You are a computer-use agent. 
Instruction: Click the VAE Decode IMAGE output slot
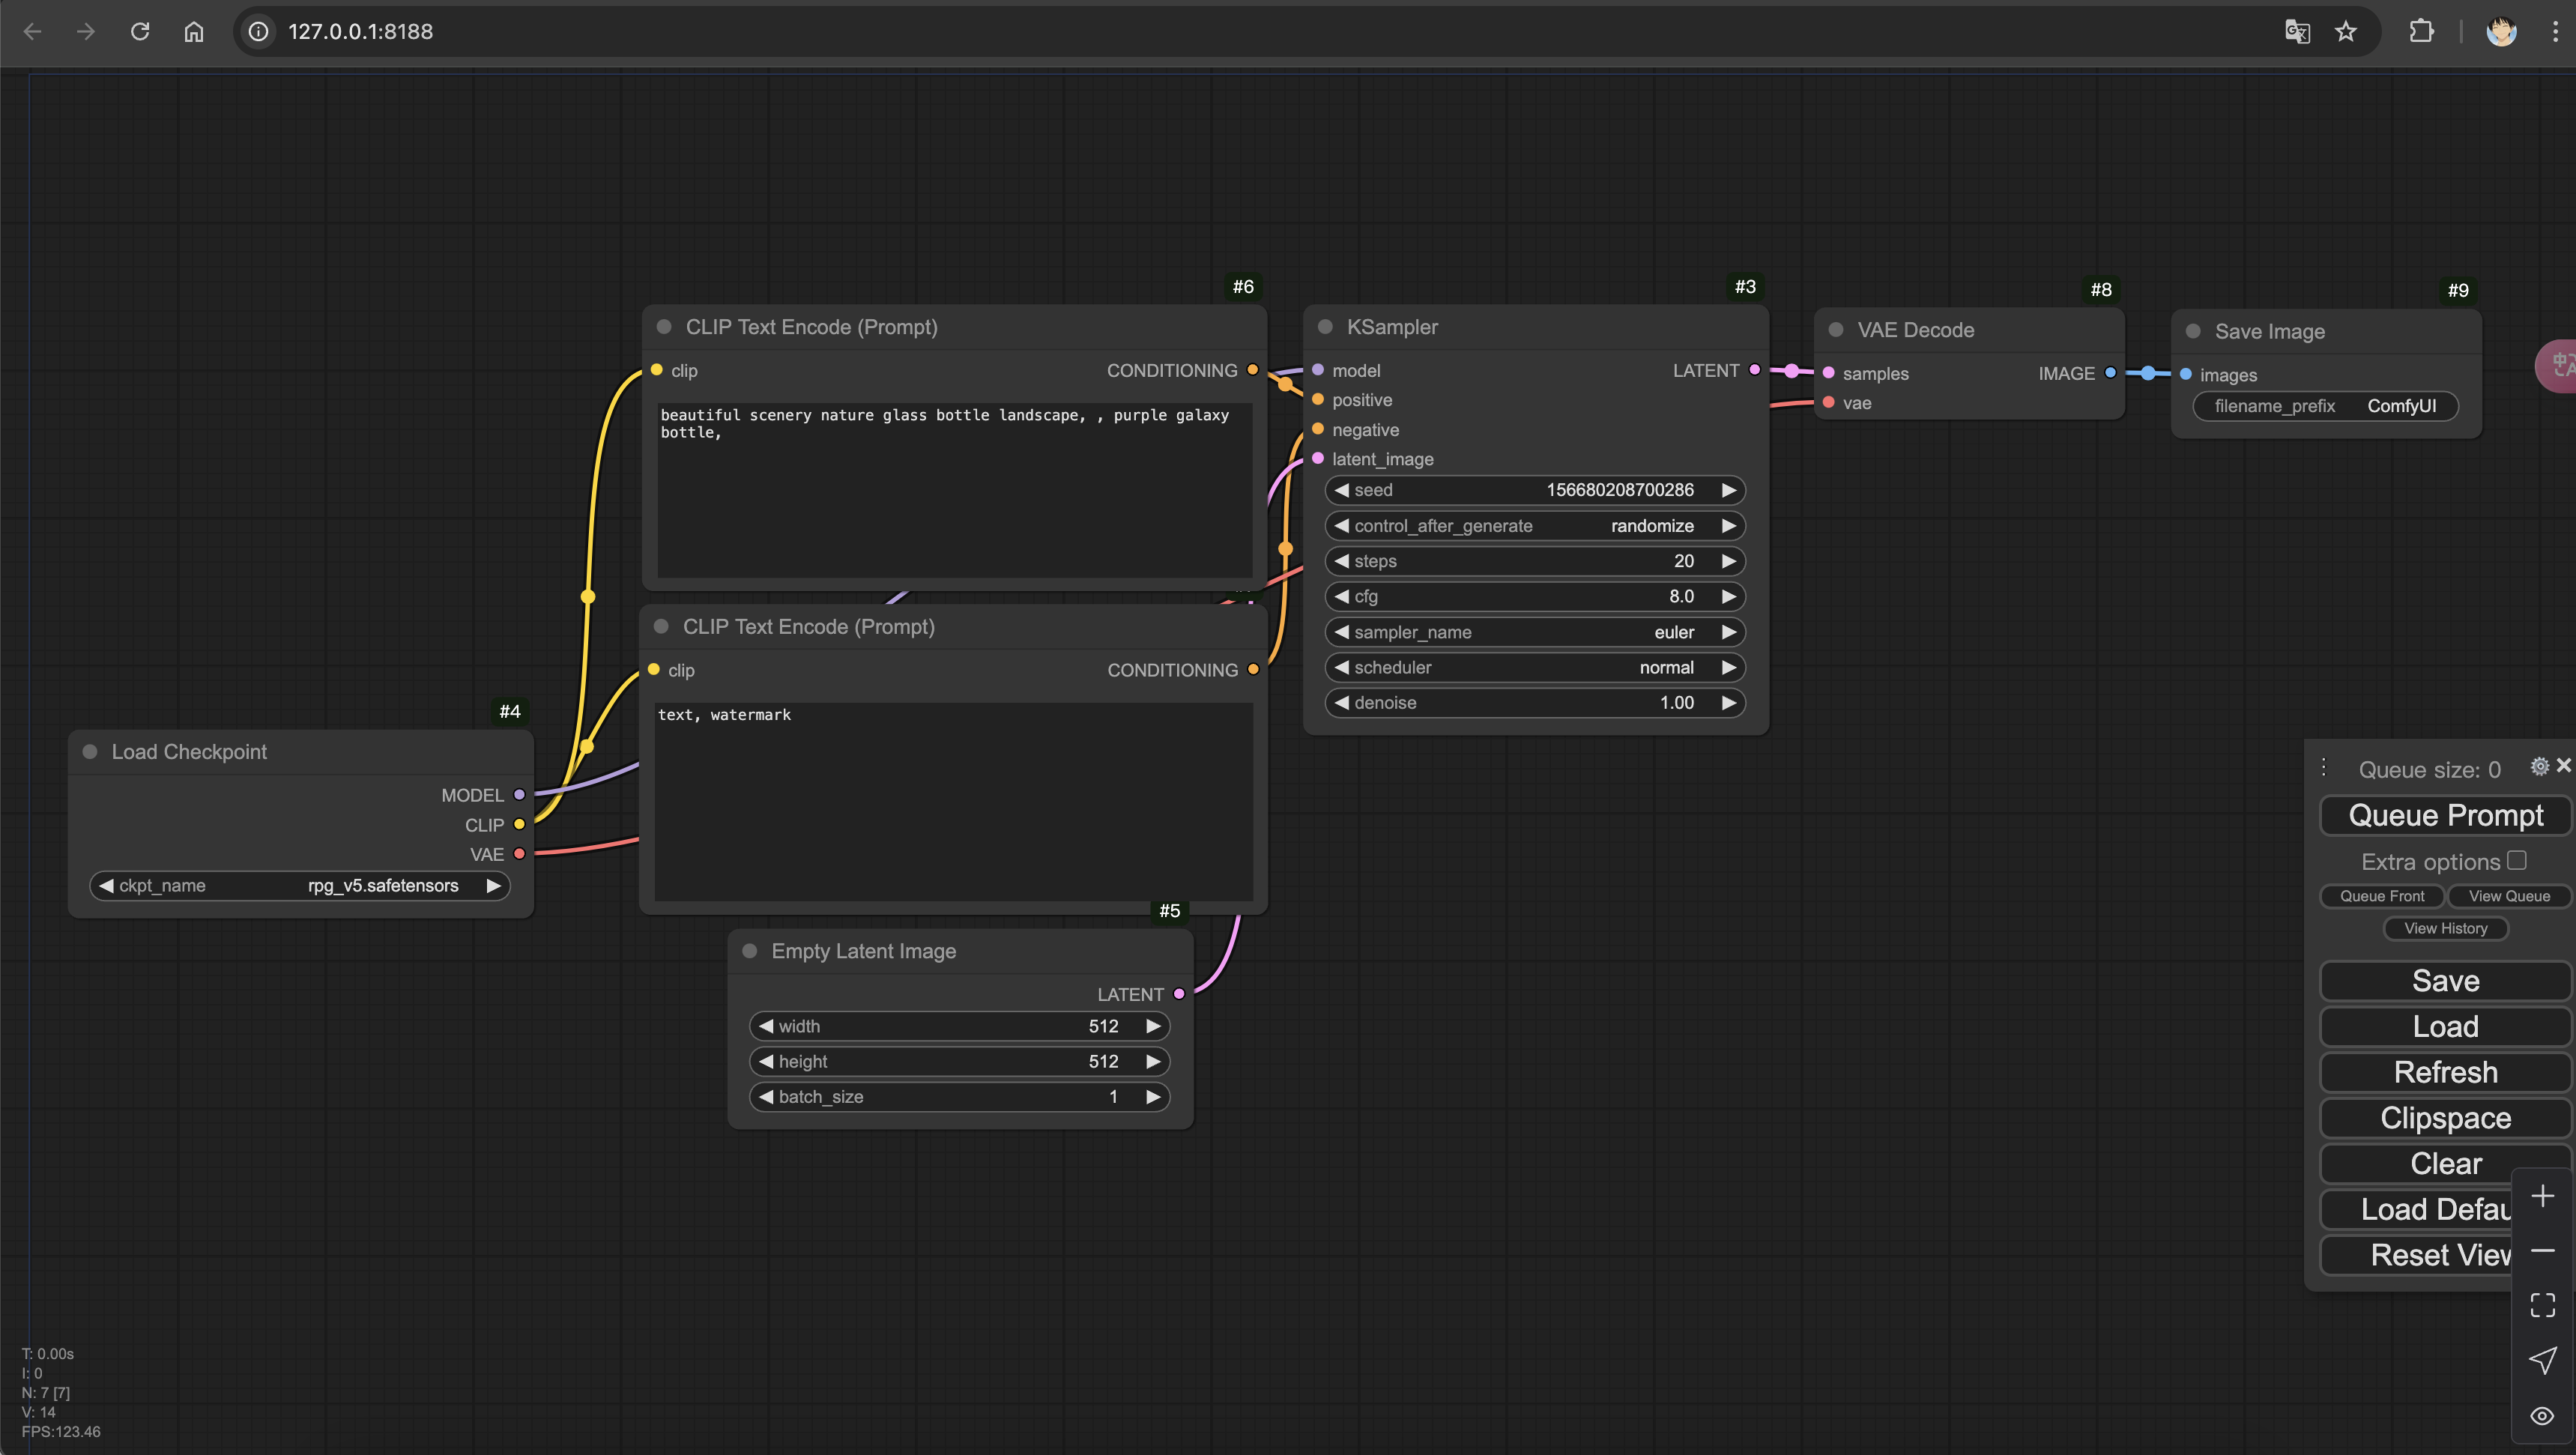click(2110, 373)
